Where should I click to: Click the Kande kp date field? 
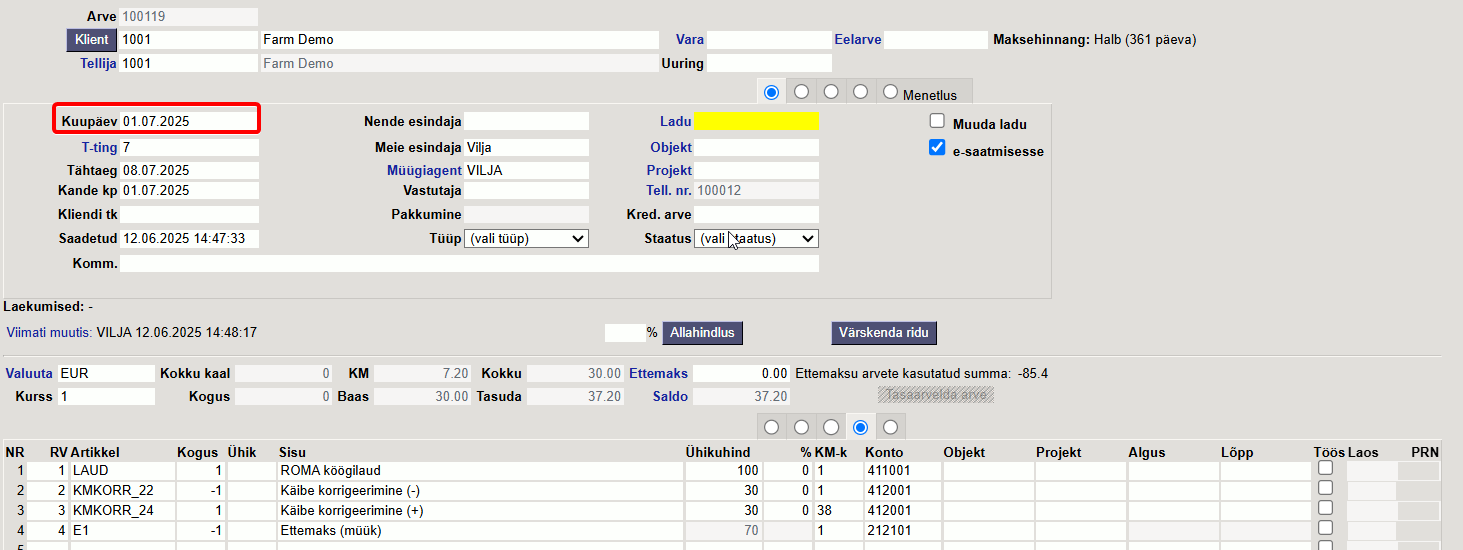pos(189,190)
